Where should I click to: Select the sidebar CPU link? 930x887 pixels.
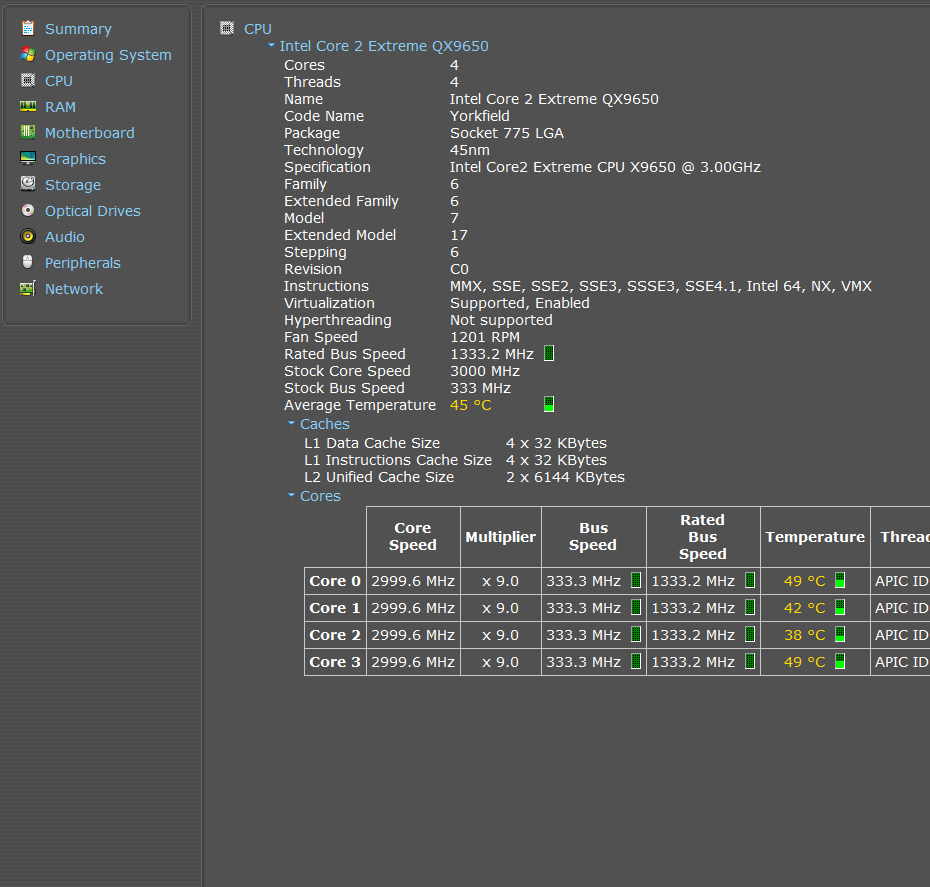59,81
